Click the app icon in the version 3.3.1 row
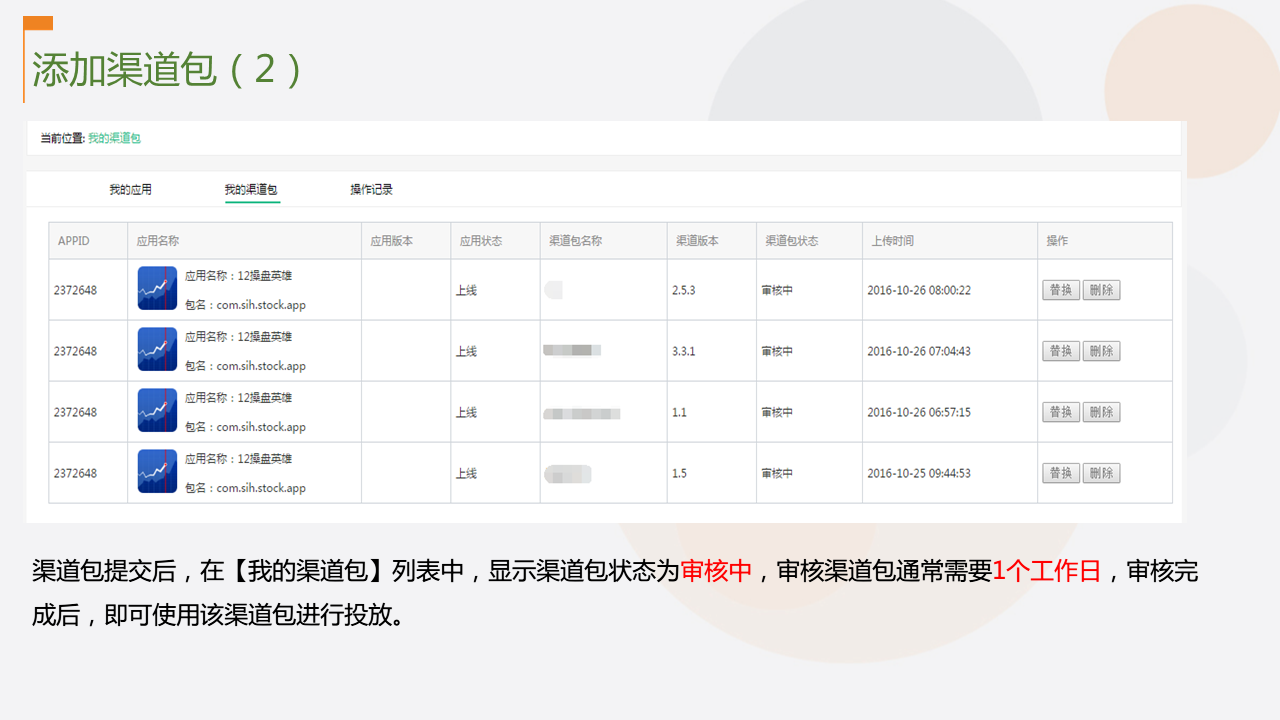 [x=157, y=349]
